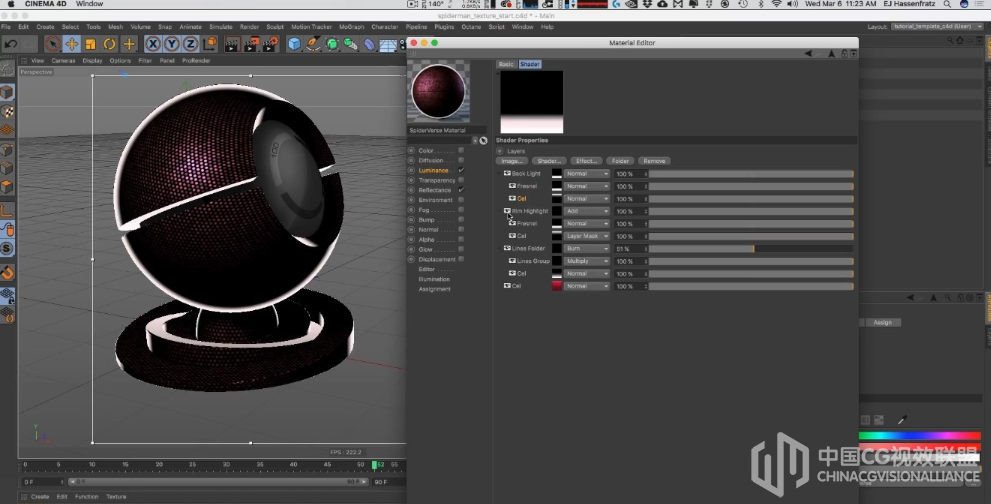Open Render Settings clapperboard with gear
This screenshot has width=991, height=504.
(x=271, y=44)
